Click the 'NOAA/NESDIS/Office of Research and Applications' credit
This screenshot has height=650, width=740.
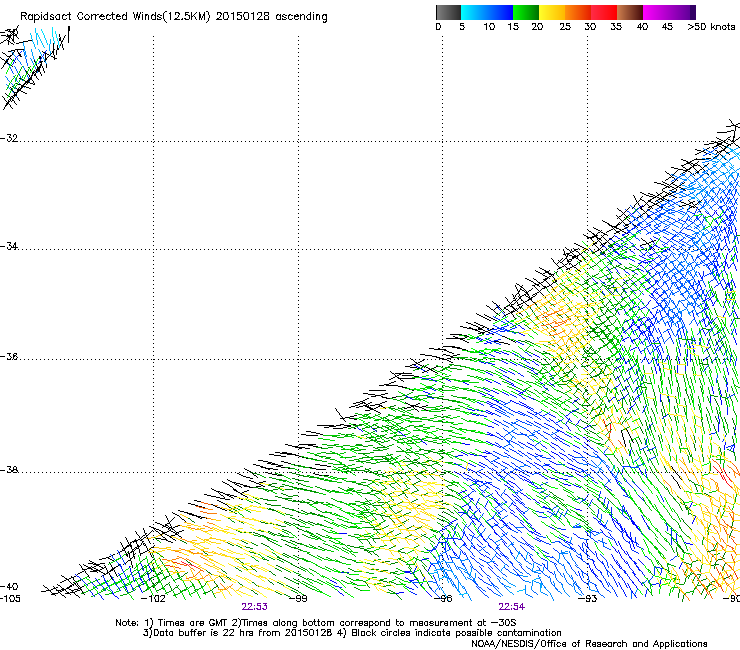coord(589,644)
